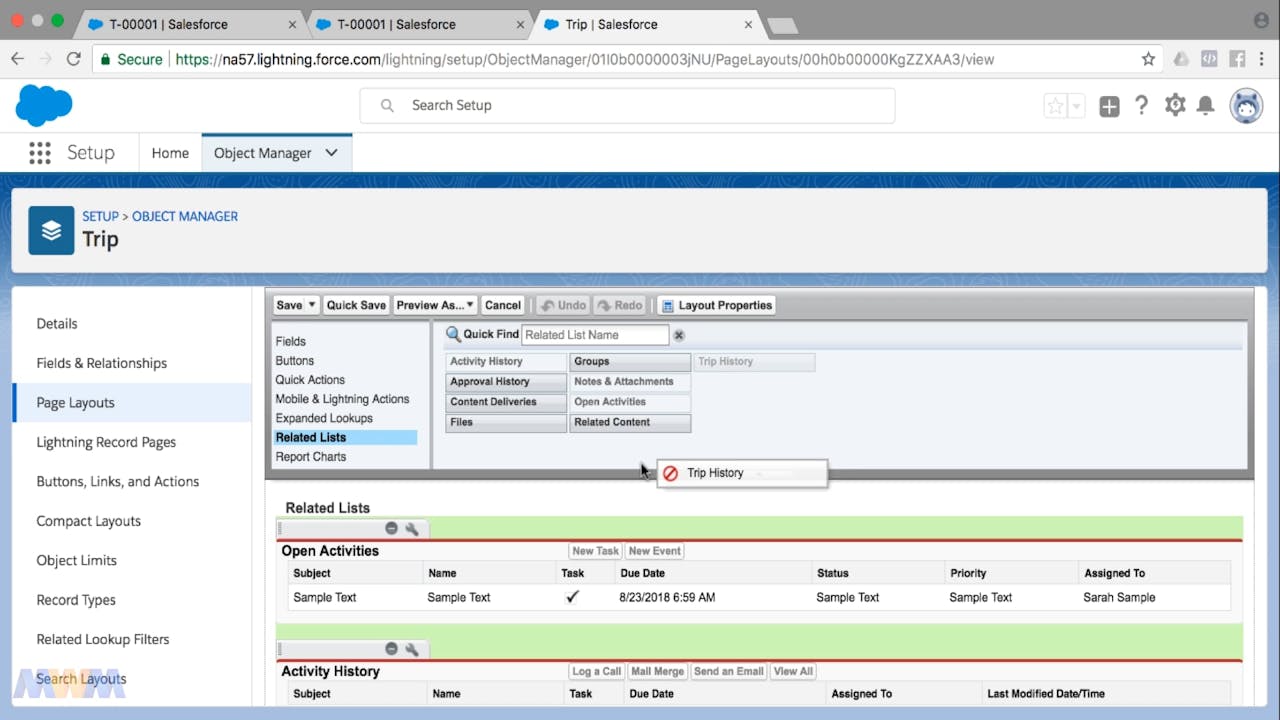Screen dimensions: 1280x720
Task: Open the user avatar profile menu
Action: pos(1246,105)
